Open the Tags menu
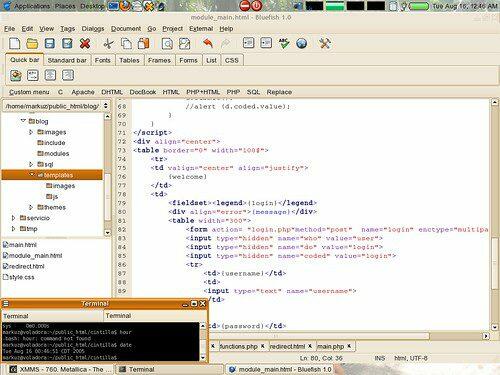The width and height of the screenshot is (500, 375). coord(67,29)
